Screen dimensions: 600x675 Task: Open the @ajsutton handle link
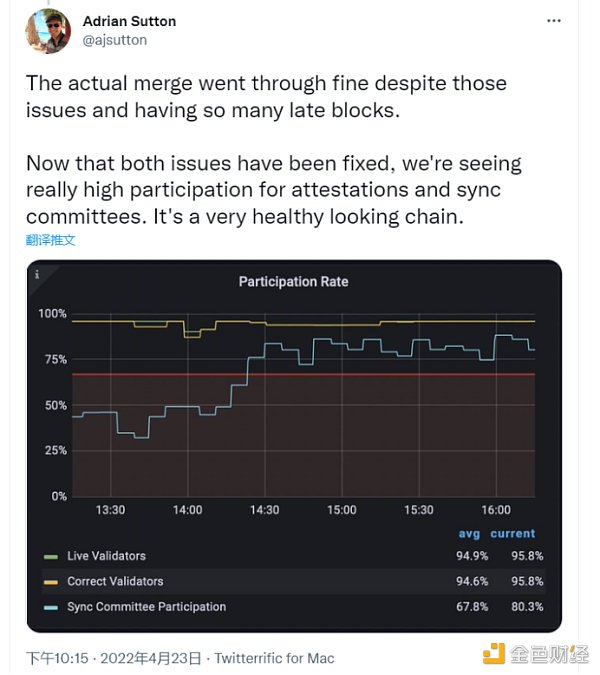[x=114, y=40]
